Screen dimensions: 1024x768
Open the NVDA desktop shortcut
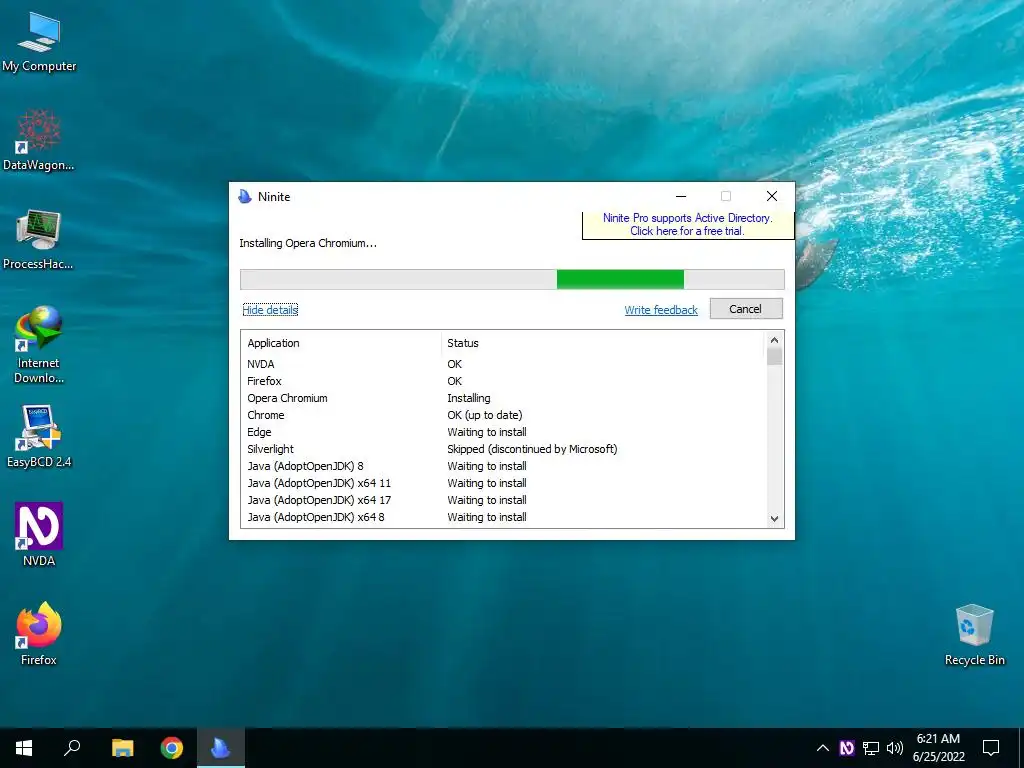pos(39,534)
